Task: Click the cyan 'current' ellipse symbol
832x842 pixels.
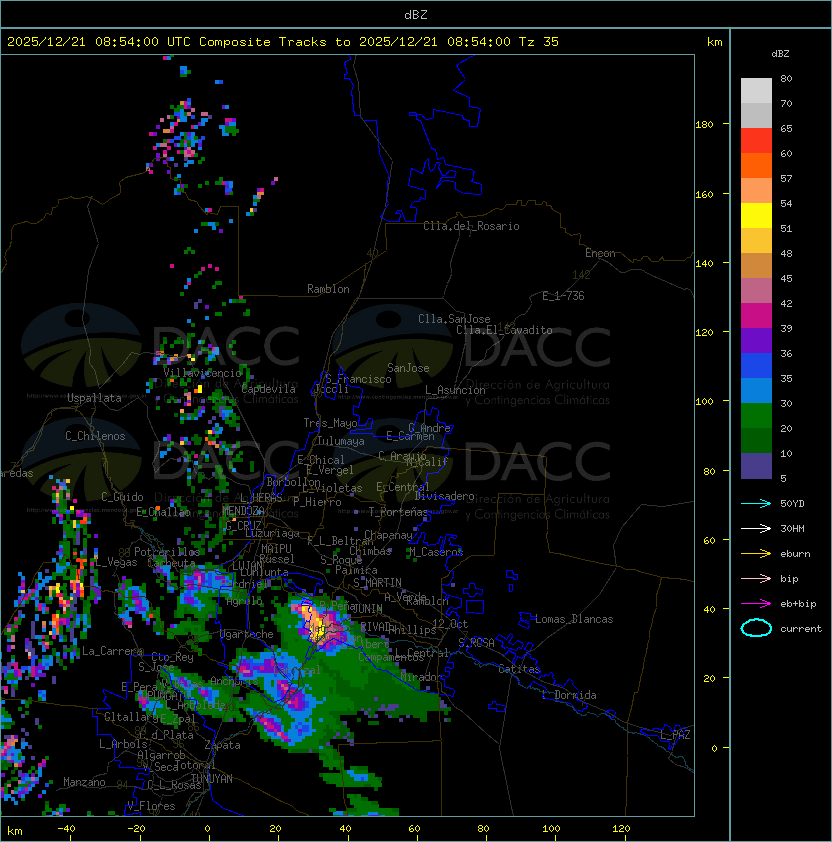Action: pyautogui.click(x=756, y=628)
